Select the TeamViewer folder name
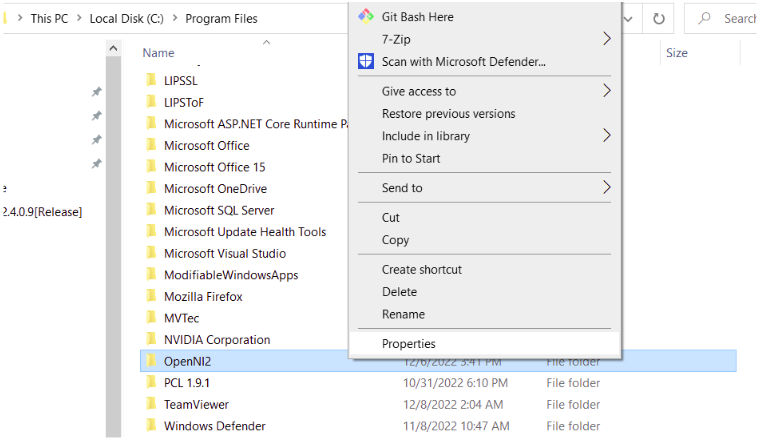 tap(196, 405)
